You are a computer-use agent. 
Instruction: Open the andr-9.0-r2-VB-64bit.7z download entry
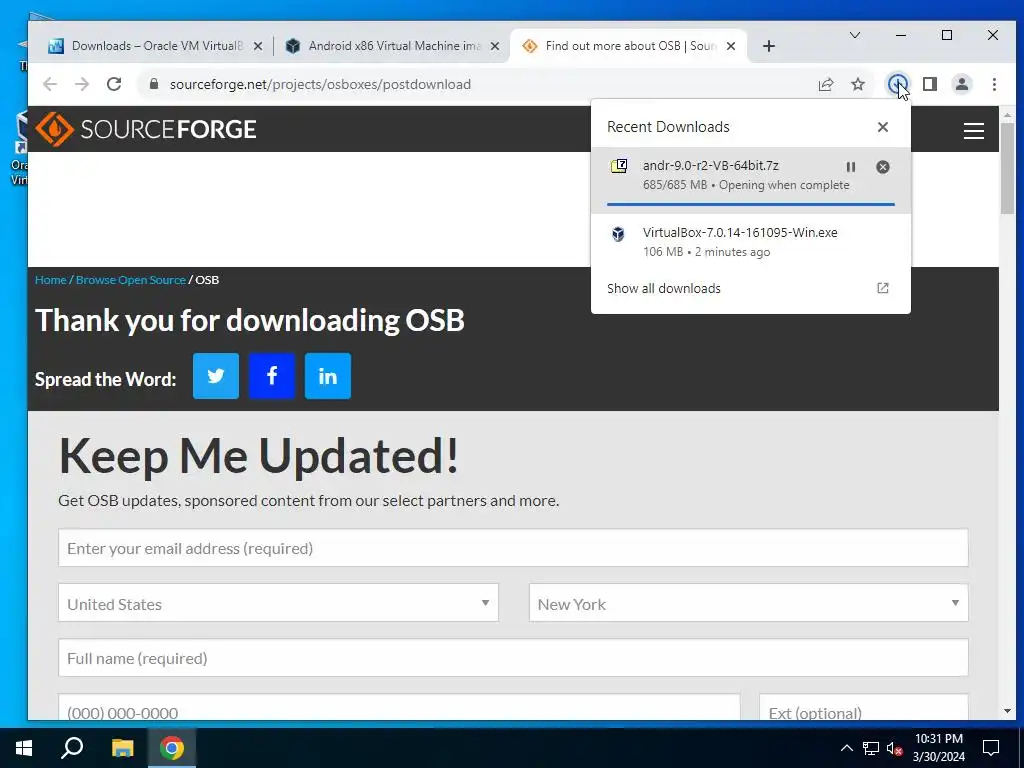(750, 180)
